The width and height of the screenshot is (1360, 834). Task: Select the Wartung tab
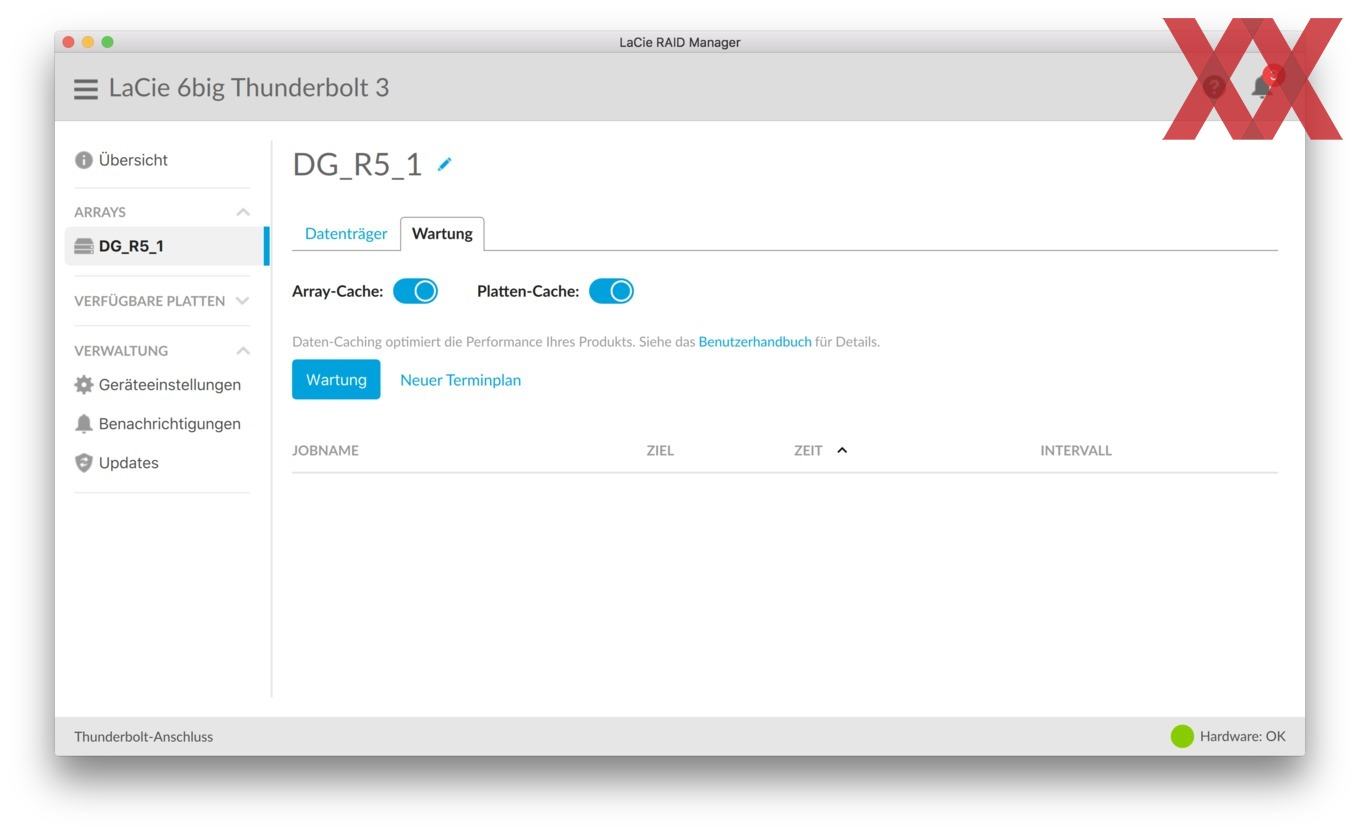click(x=442, y=233)
